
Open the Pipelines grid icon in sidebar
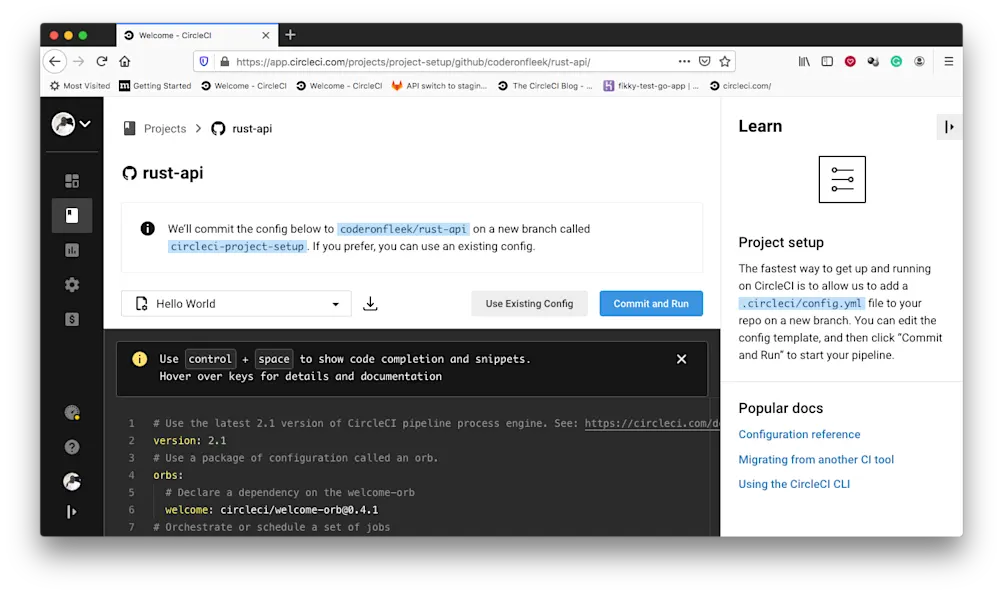pyautogui.click(x=71, y=180)
